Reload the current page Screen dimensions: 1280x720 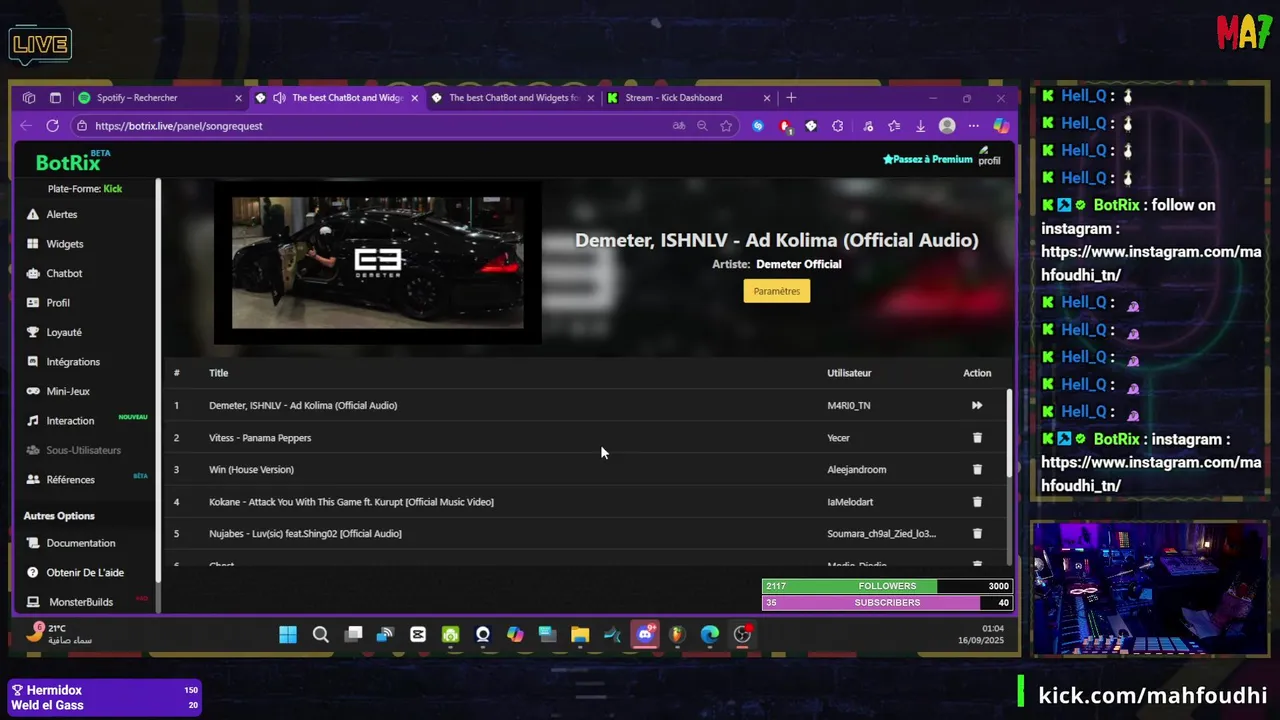tap(52, 126)
